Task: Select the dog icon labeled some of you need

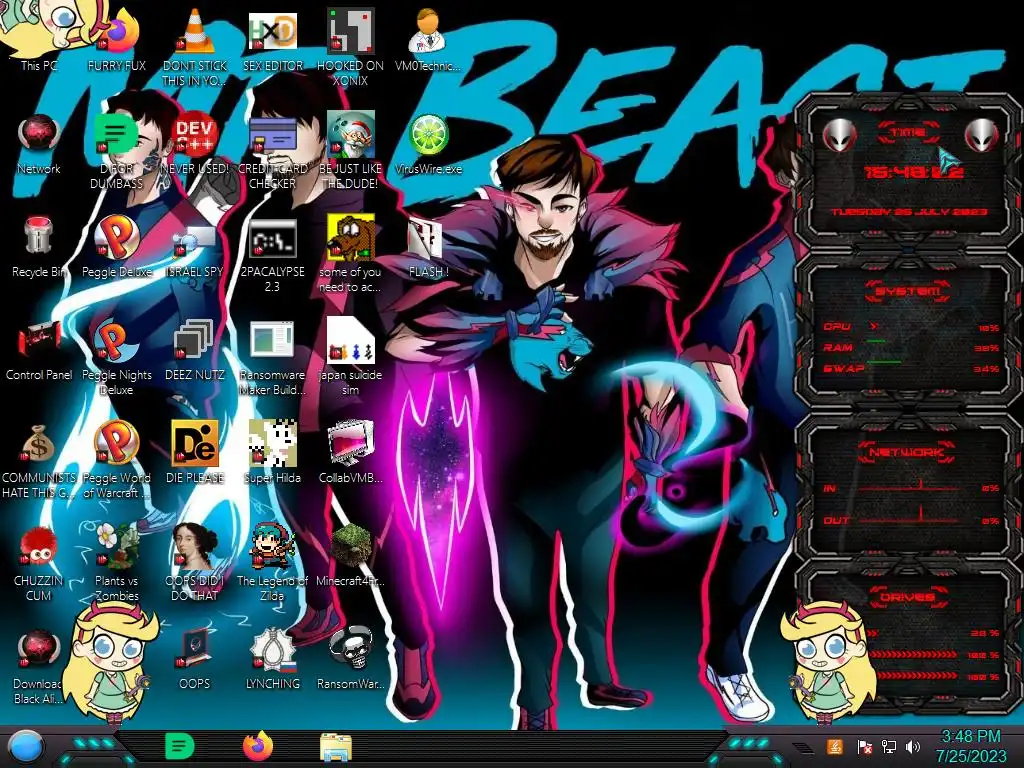Action: pyautogui.click(x=351, y=253)
